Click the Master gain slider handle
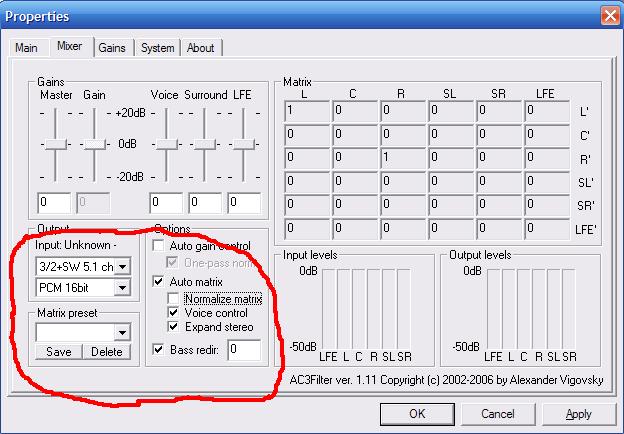This screenshot has width=624, height=434. pyautogui.click(x=56, y=144)
